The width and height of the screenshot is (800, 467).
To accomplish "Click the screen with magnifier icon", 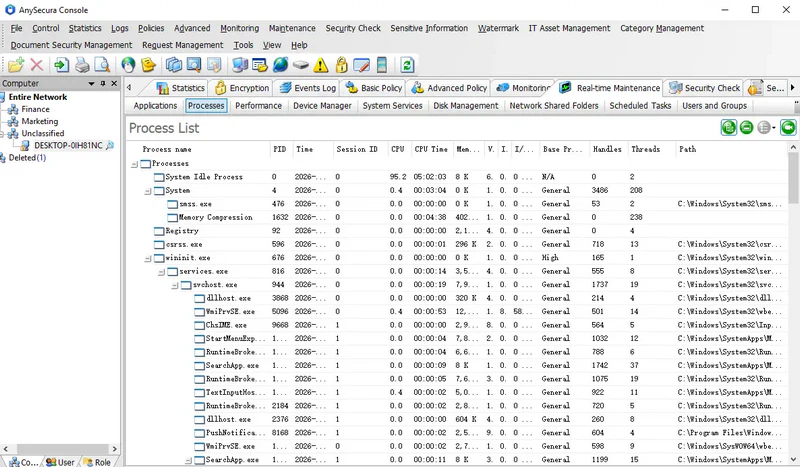I will click(x=194, y=65).
